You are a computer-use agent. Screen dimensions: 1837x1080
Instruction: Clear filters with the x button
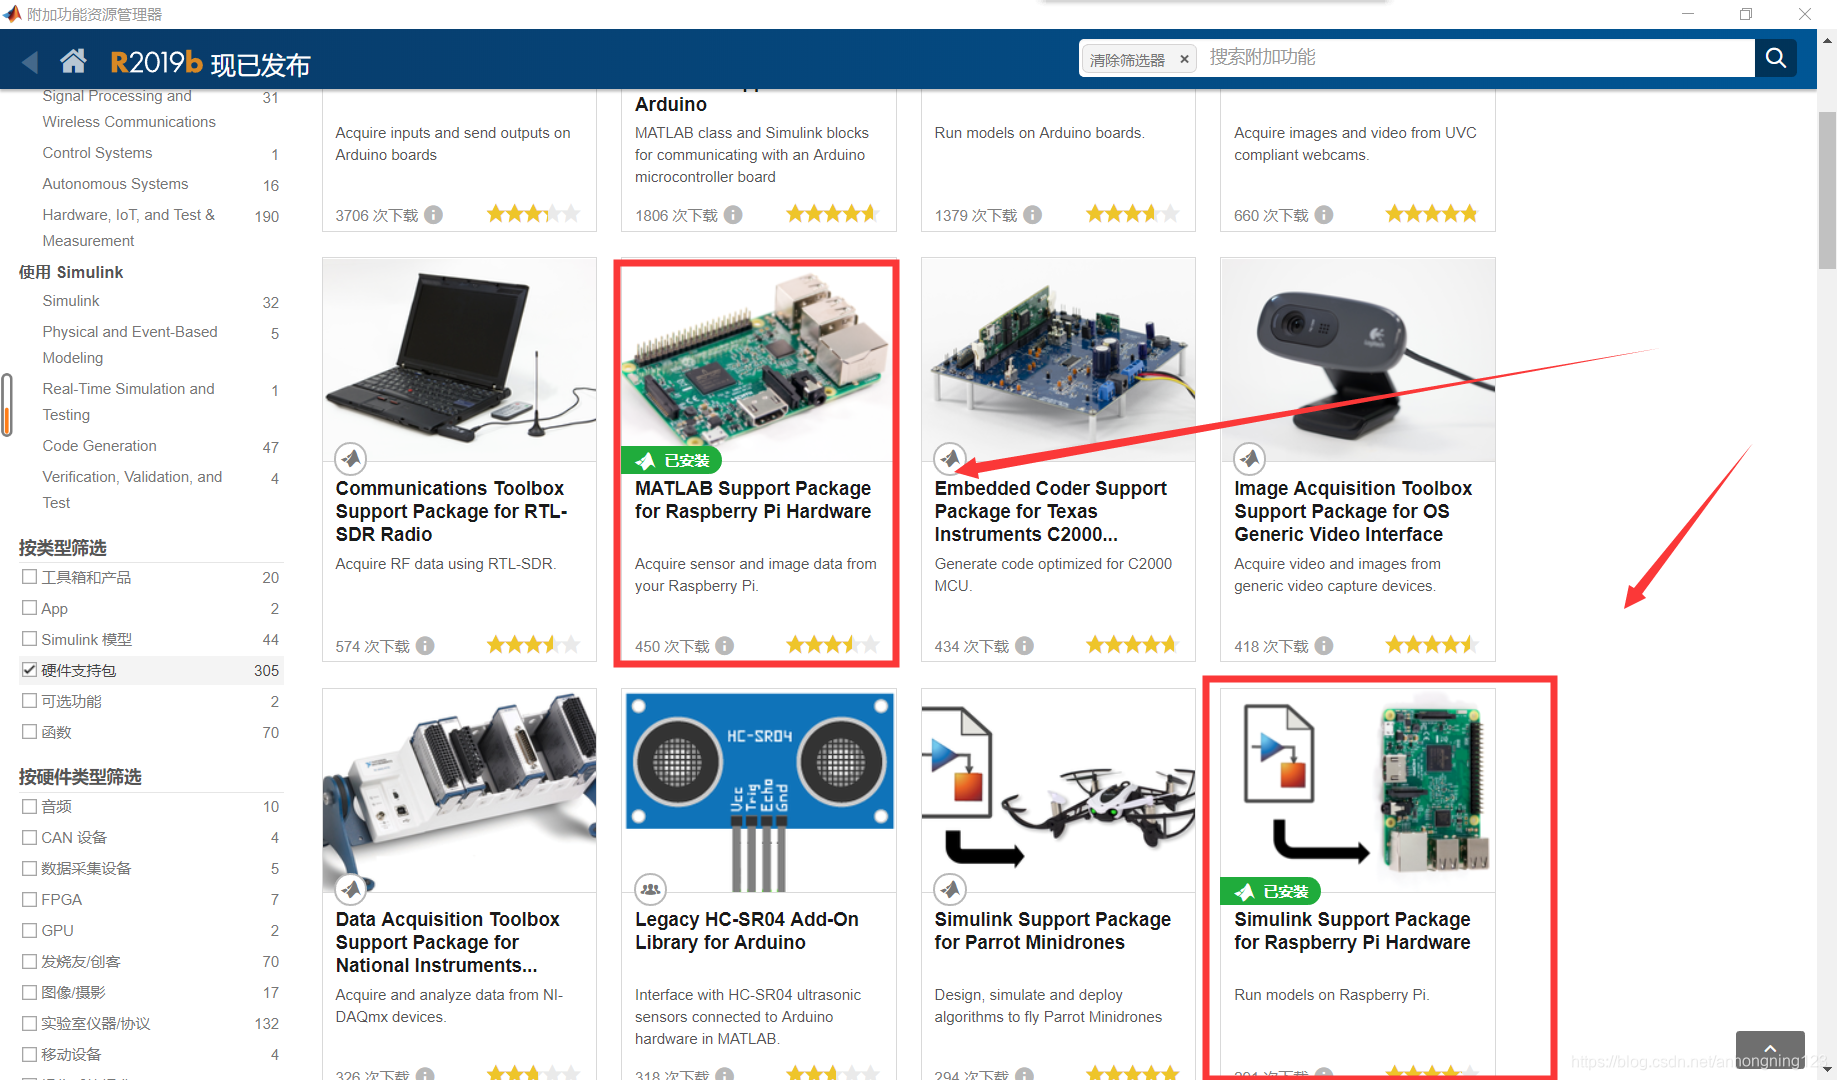1184,60
